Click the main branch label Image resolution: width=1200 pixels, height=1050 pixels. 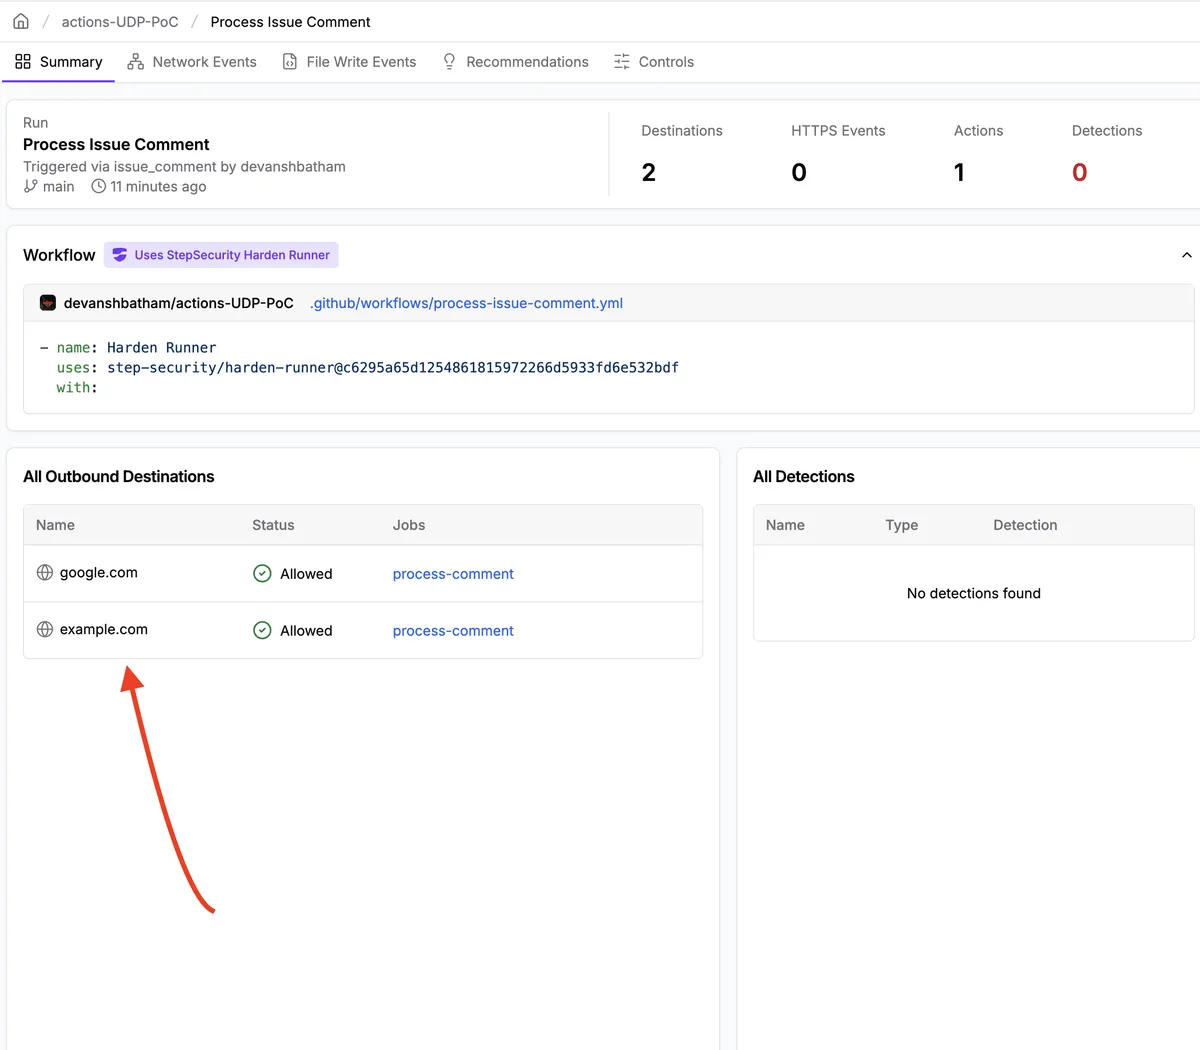click(58, 187)
